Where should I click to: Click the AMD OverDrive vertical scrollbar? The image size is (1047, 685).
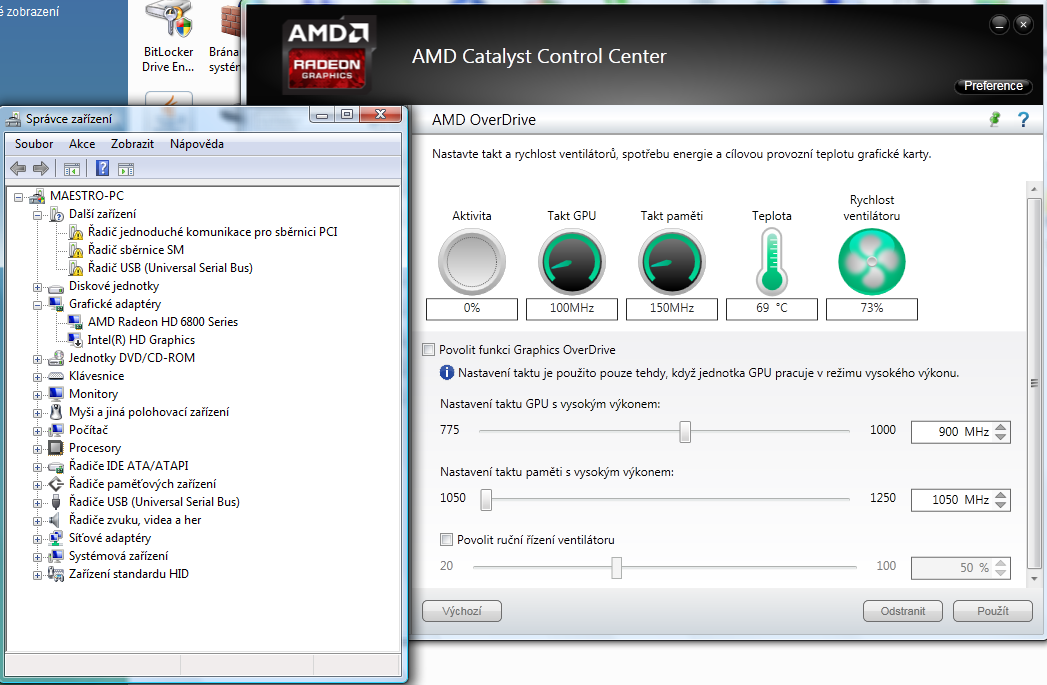tap(1034, 384)
